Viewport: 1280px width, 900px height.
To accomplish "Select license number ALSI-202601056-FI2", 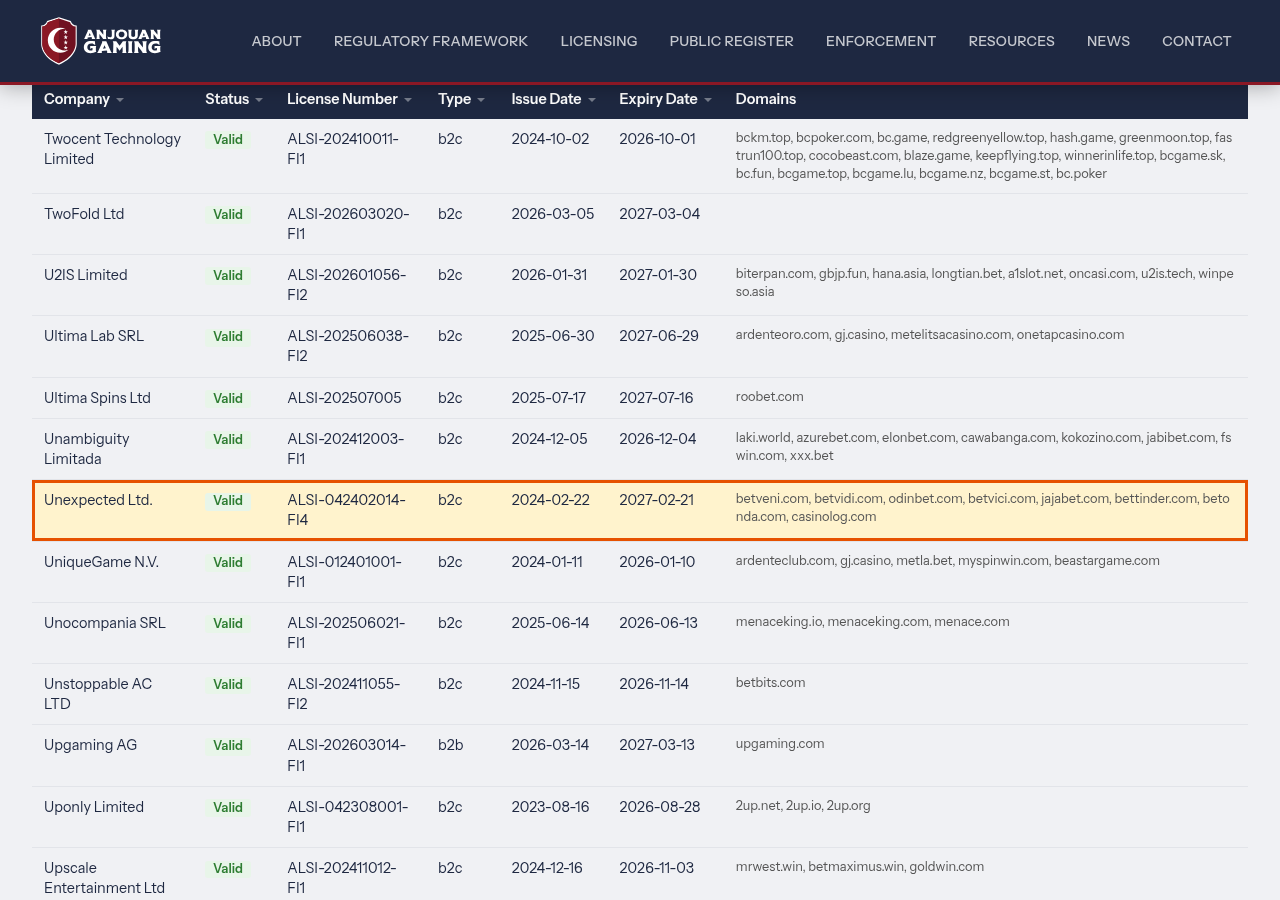I will click(347, 285).
